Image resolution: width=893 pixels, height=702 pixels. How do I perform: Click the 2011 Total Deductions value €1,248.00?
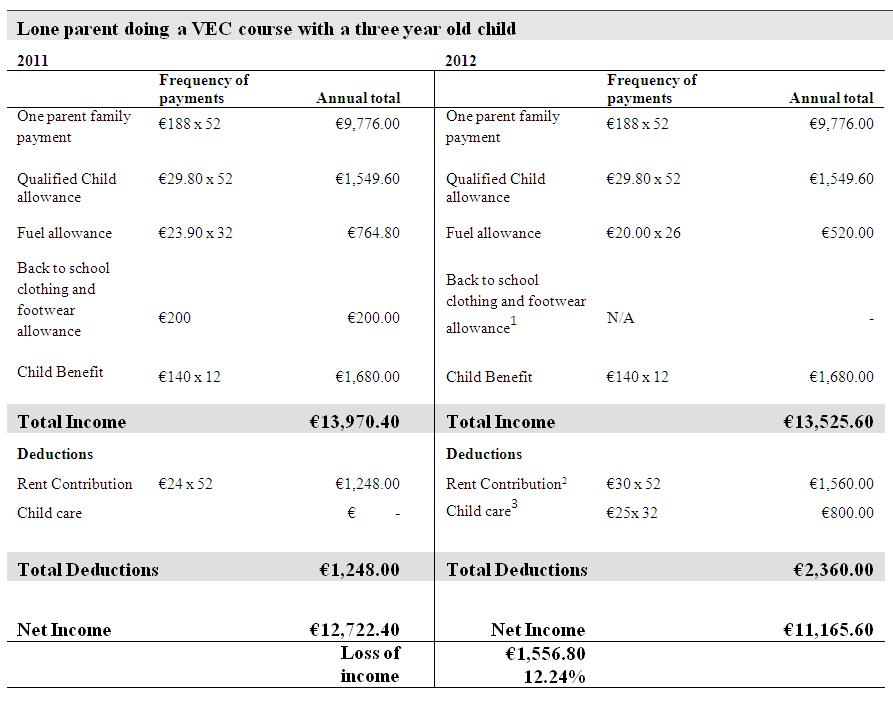pos(359,569)
